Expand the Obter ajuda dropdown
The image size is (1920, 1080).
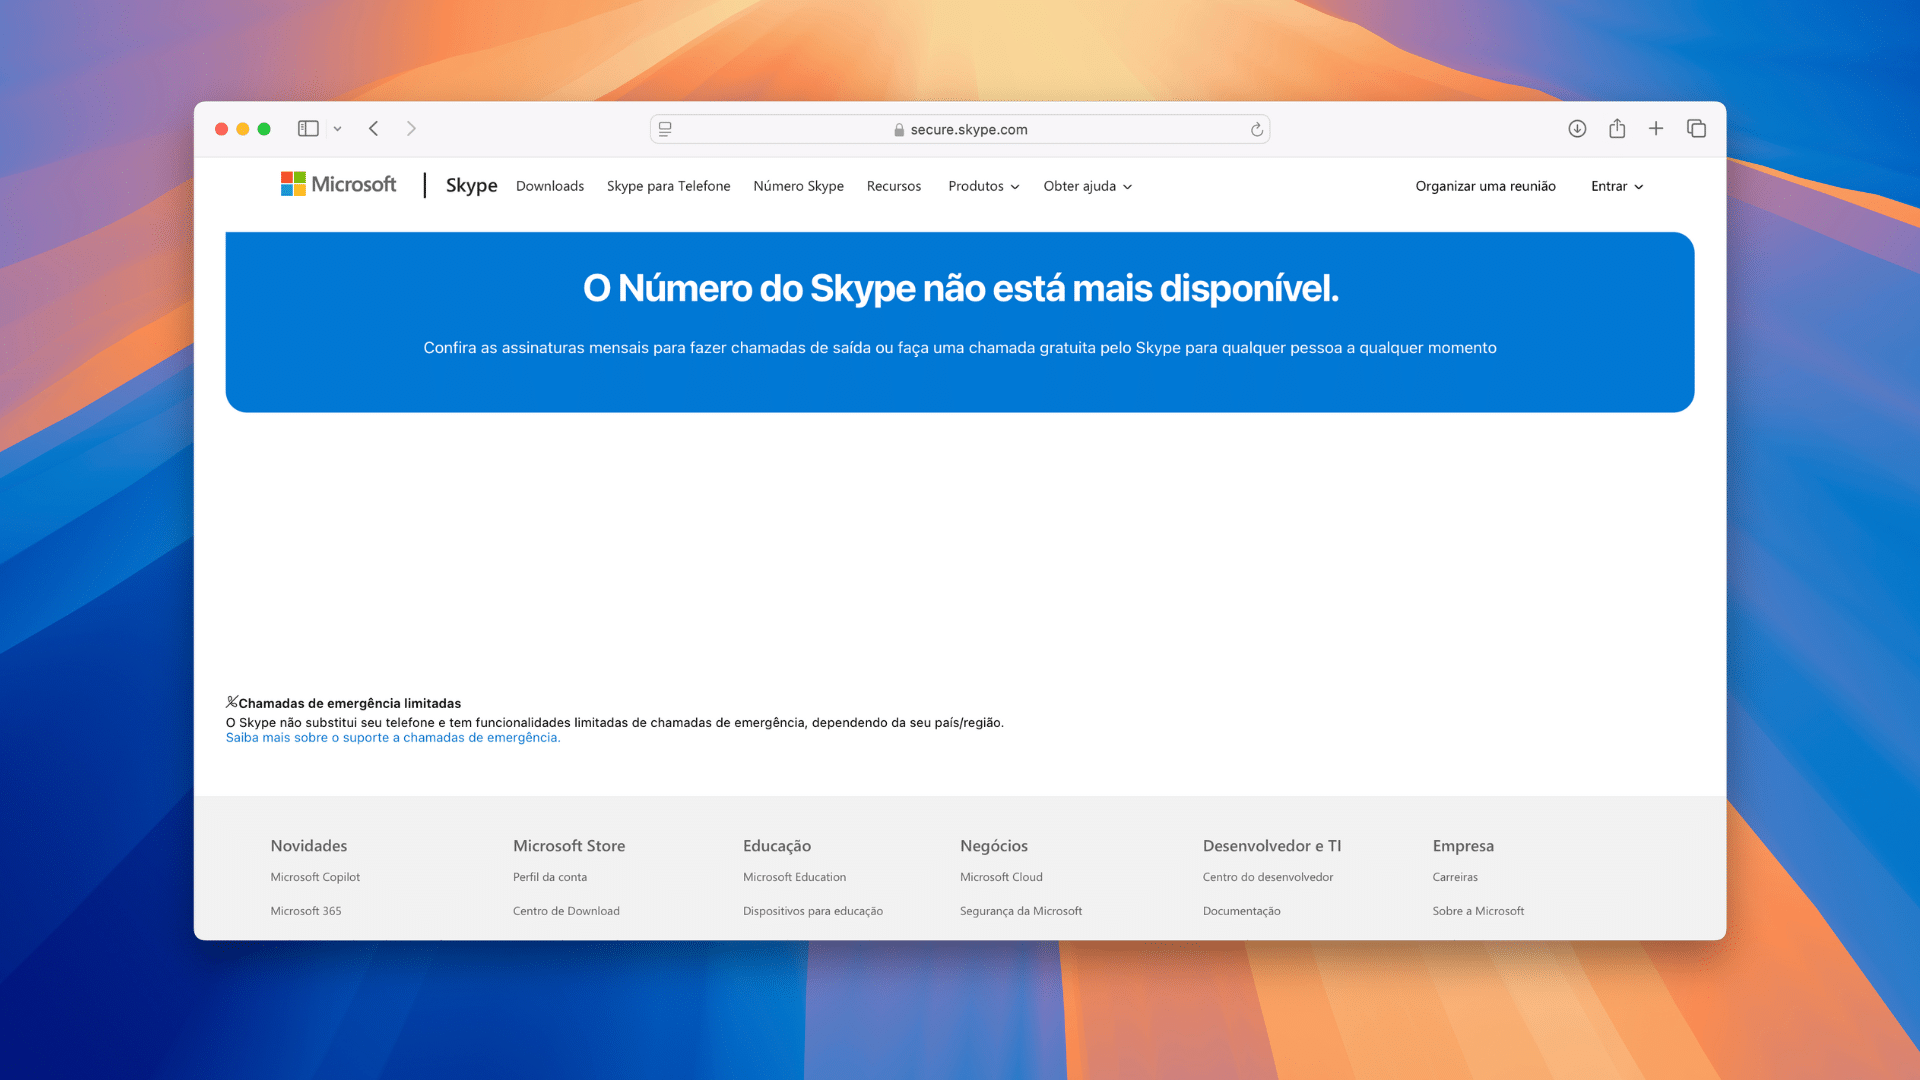tap(1088, 186)
